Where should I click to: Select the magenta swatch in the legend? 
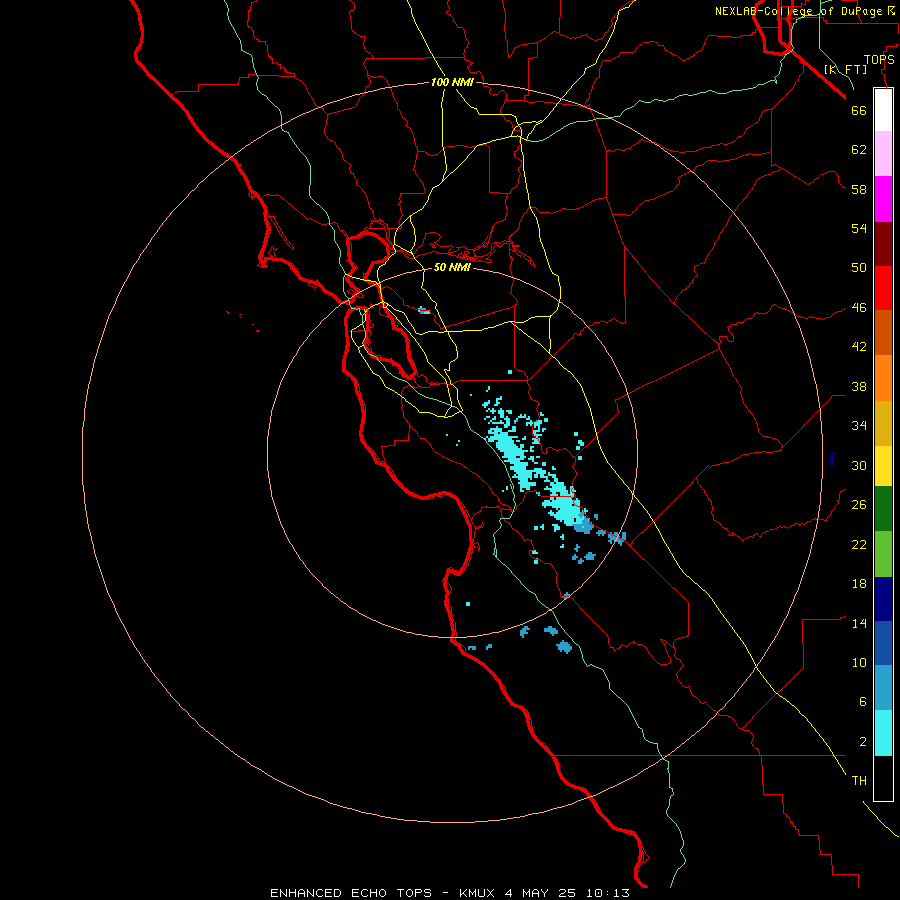(883, 199)
